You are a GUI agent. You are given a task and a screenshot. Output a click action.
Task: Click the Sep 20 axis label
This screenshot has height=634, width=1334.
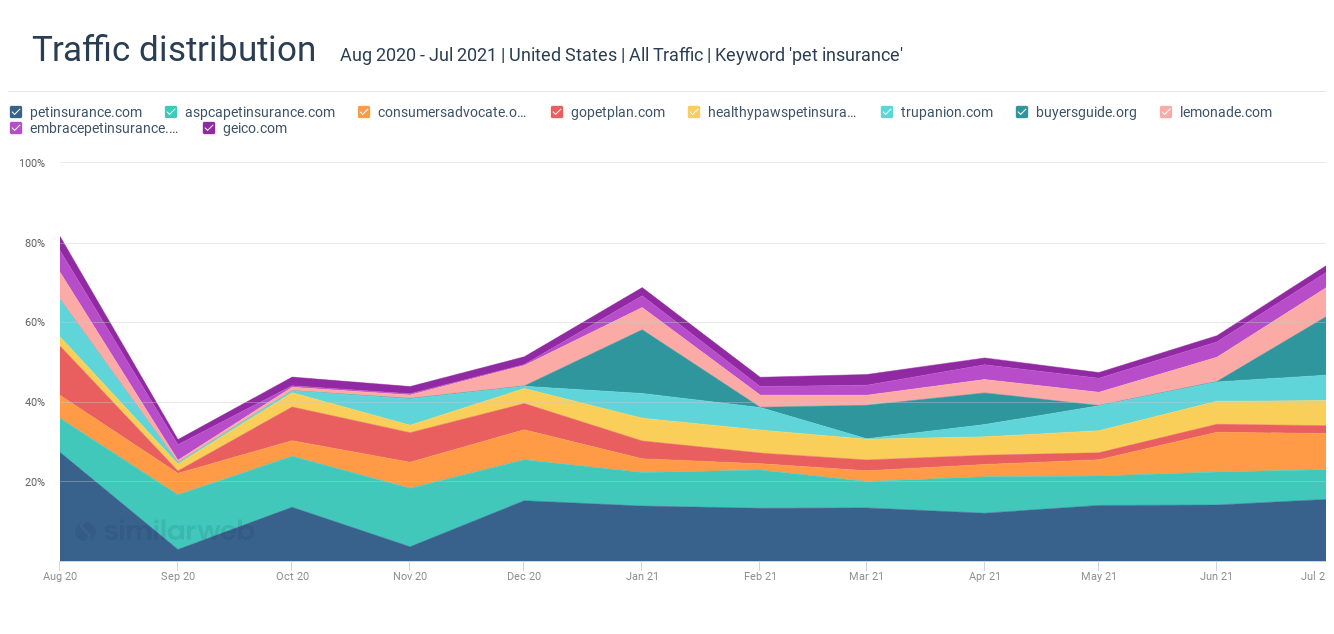click(x=178, y=577)
